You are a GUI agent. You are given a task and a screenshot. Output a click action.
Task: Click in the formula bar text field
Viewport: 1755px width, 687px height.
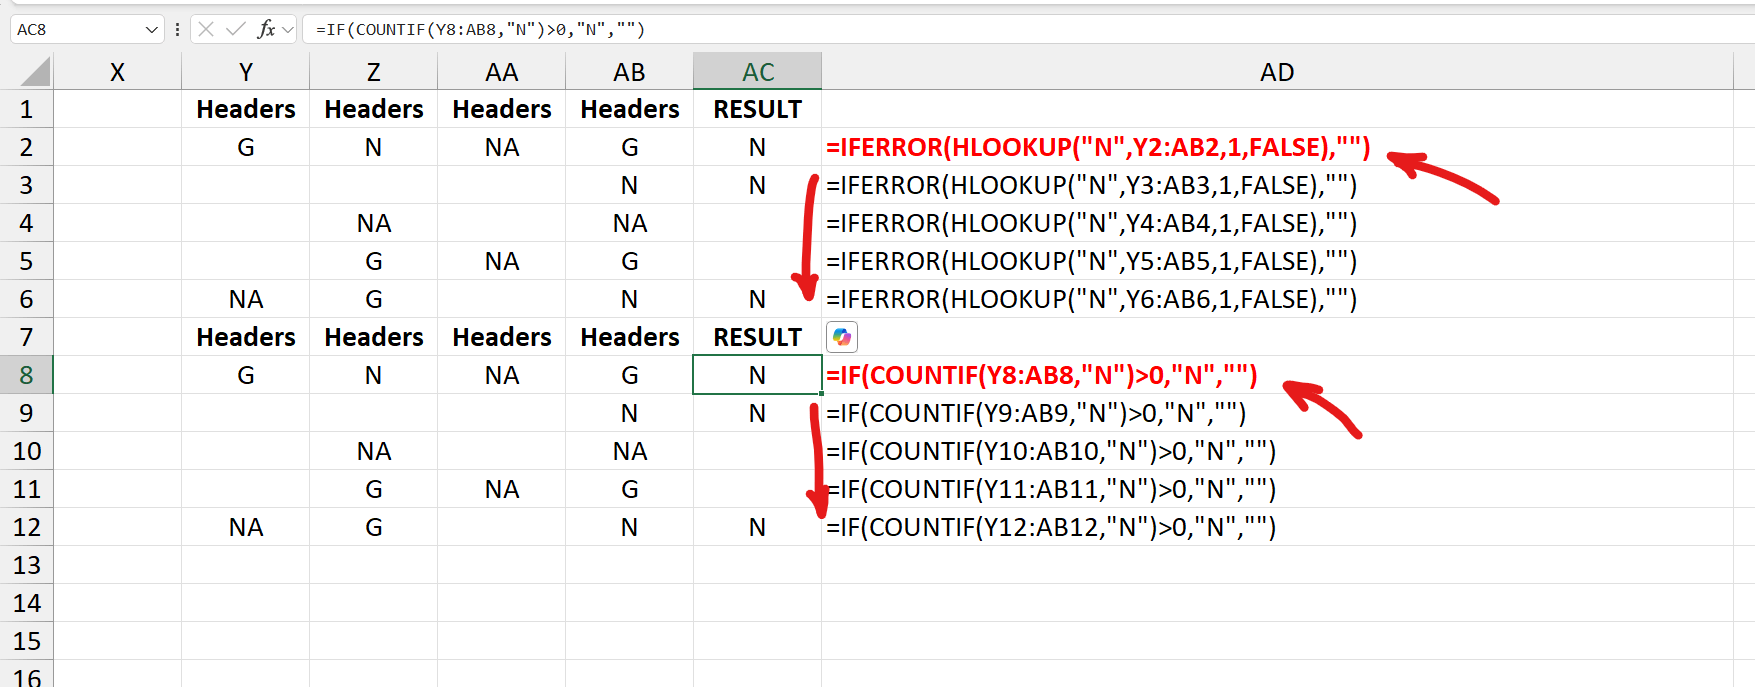pyautogui.click(x=1028, y=29)
